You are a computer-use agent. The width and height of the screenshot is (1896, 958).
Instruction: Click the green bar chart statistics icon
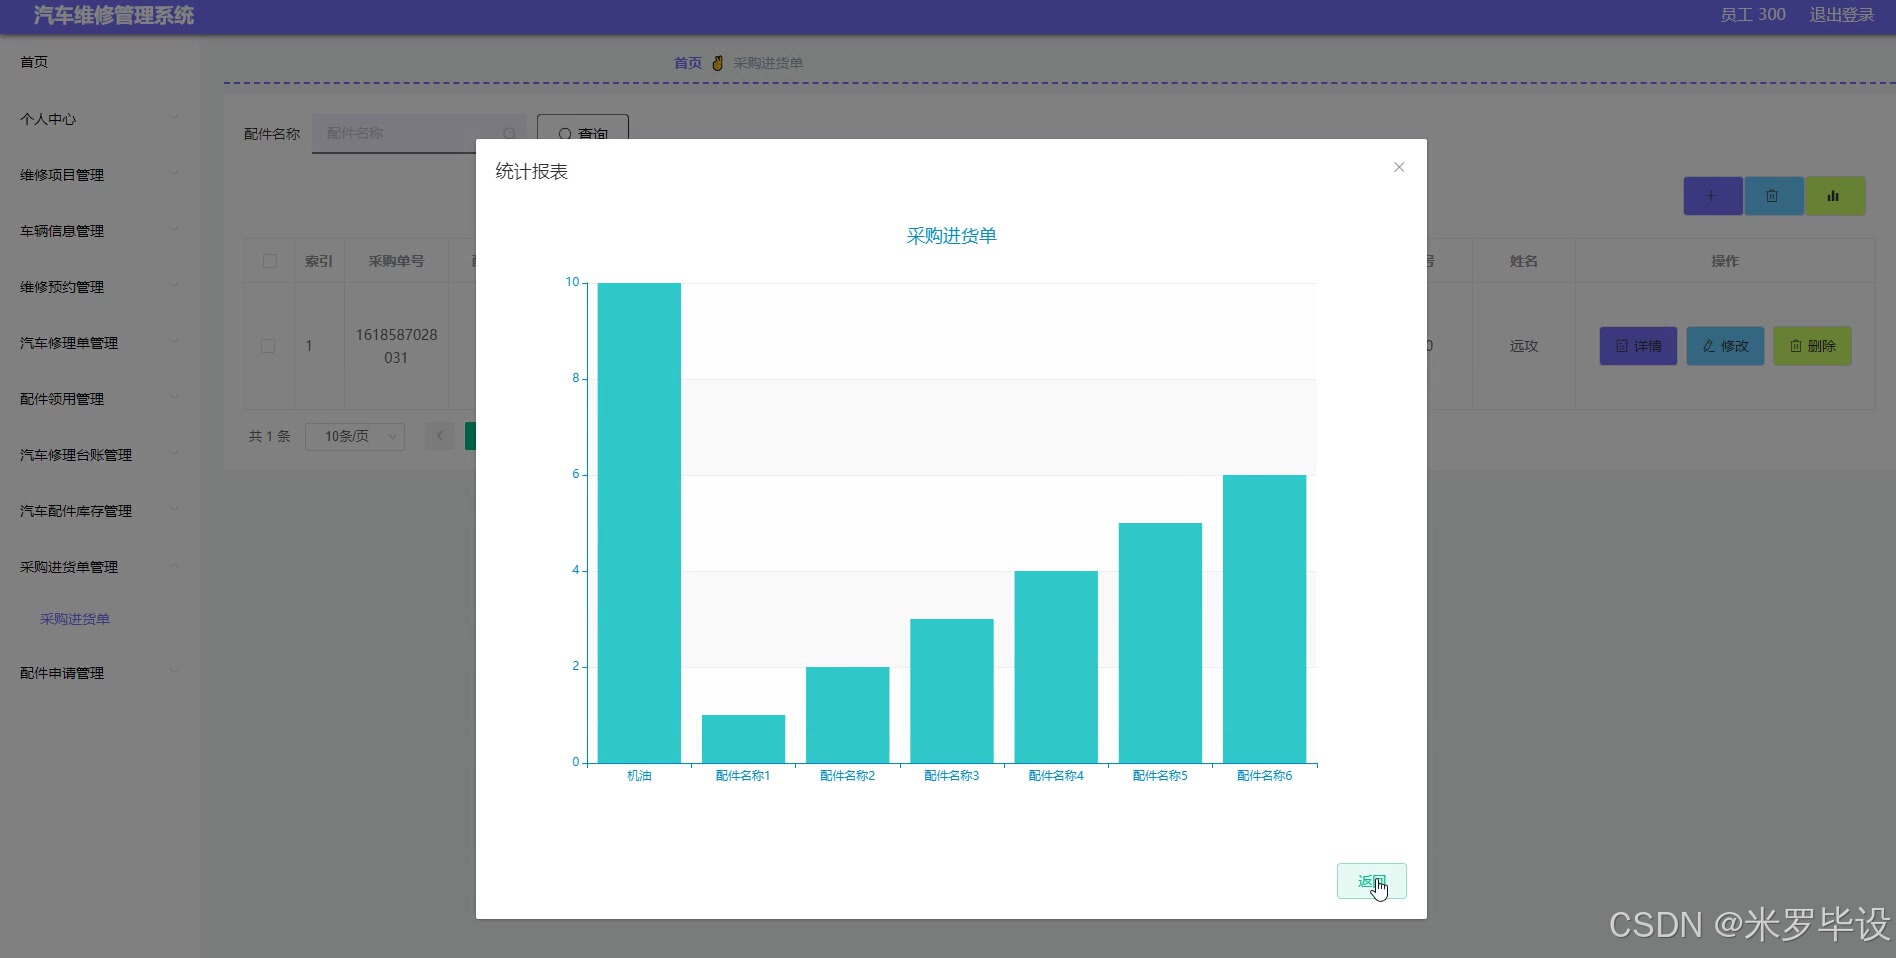(x=1834, y=196)
